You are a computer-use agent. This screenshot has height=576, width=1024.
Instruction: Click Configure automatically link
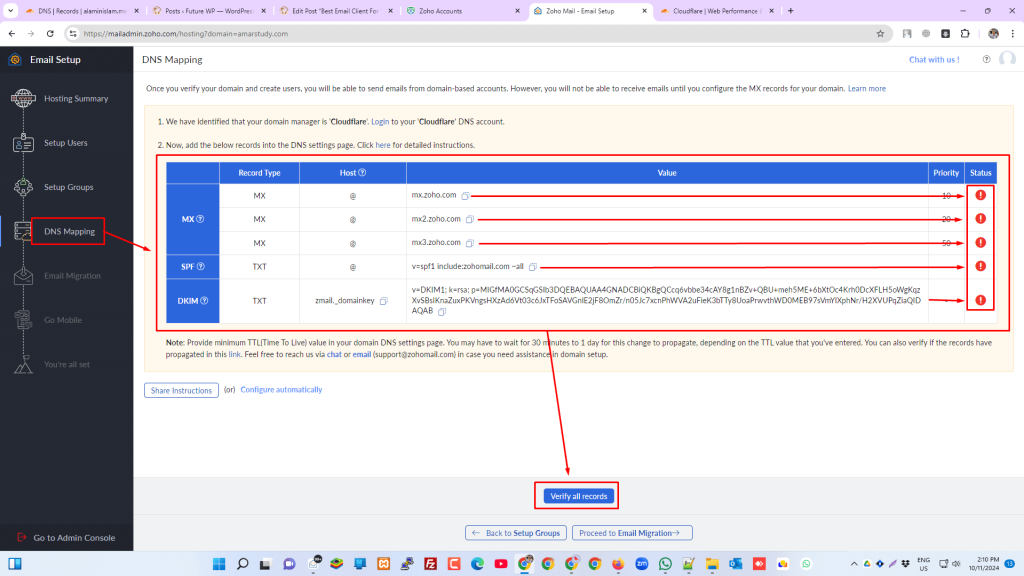coord(281,390)
